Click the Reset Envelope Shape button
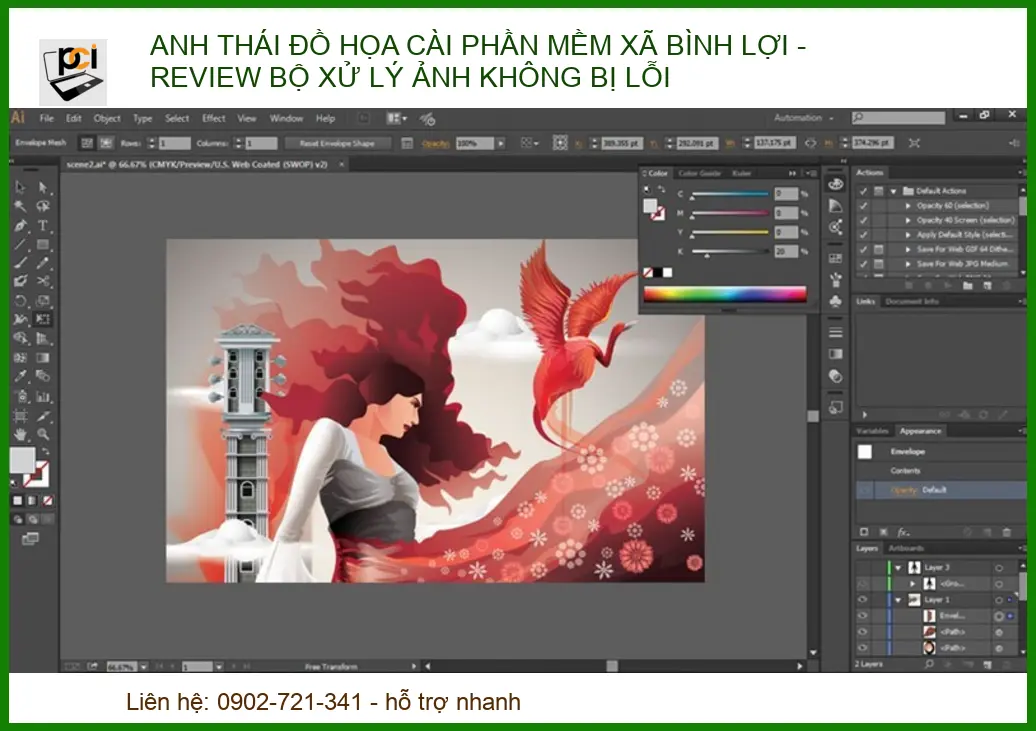The width and height of the screenshot is (1036, 731). tap(339, 142)
